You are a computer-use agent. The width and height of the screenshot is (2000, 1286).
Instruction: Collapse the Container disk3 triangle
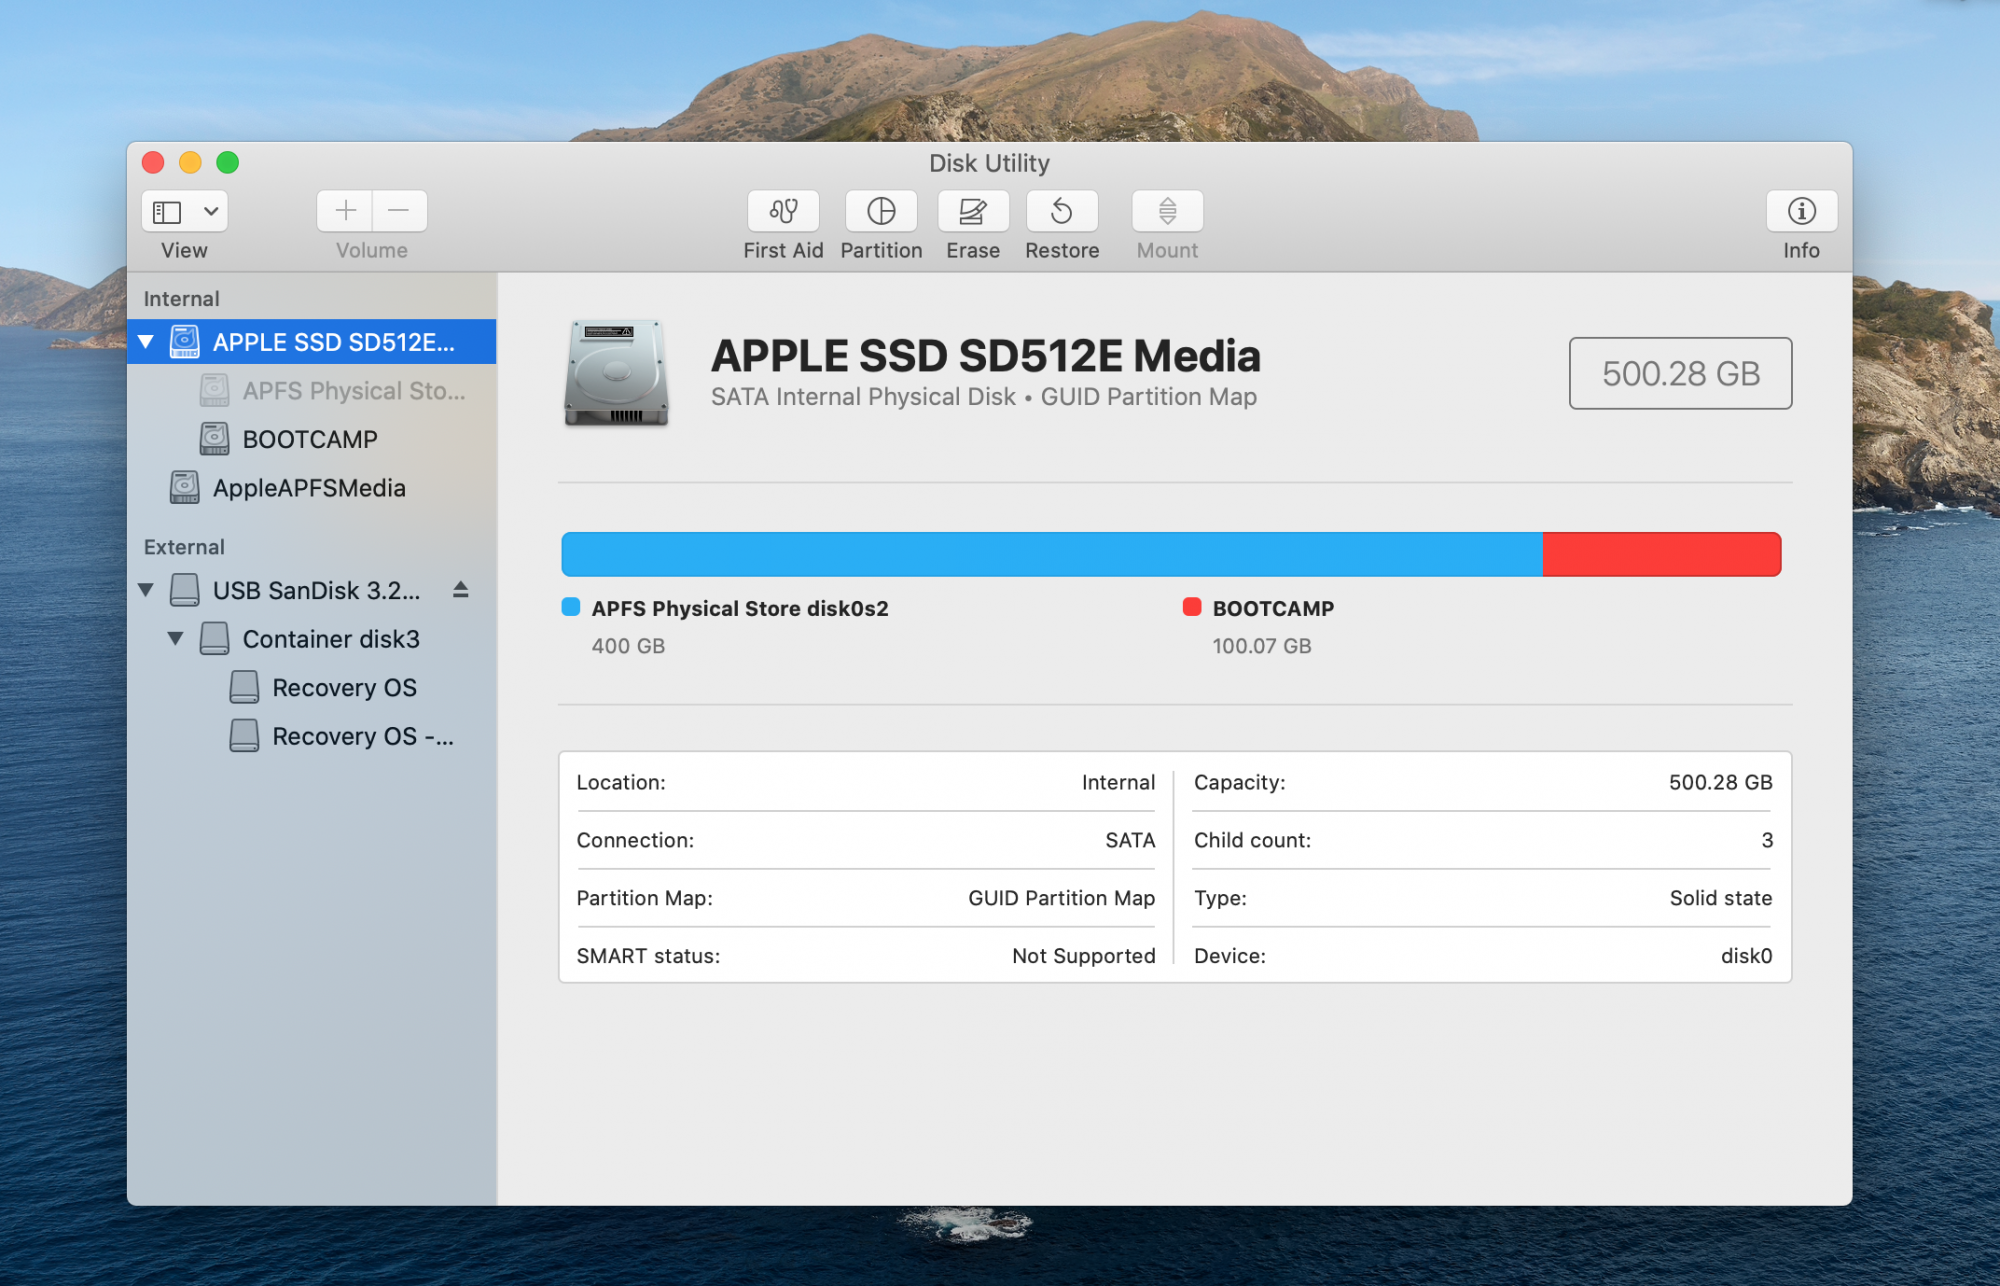point(176,638)
